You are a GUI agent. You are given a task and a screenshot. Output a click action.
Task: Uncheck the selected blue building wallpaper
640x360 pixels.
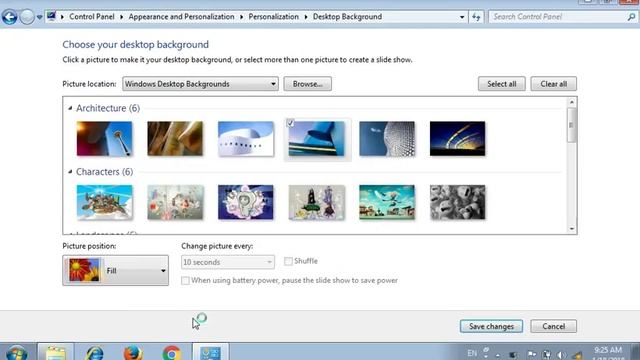290,123
